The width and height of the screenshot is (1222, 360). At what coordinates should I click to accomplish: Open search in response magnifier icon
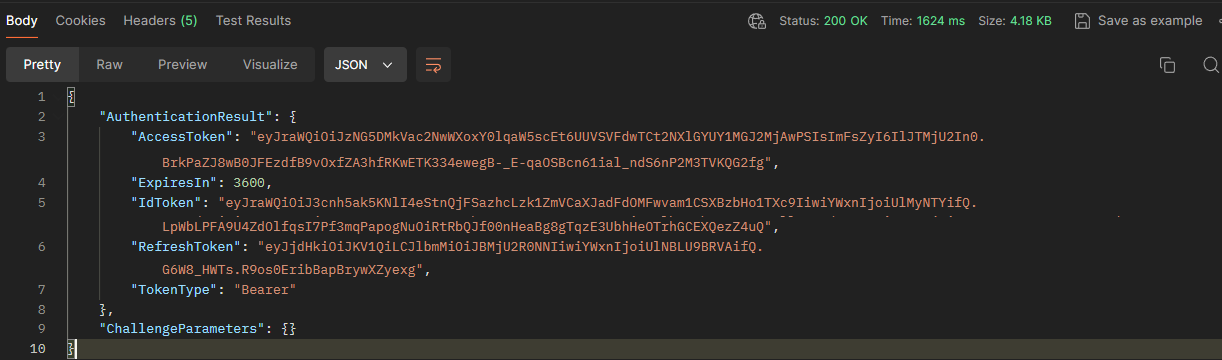pos(1210,64)
